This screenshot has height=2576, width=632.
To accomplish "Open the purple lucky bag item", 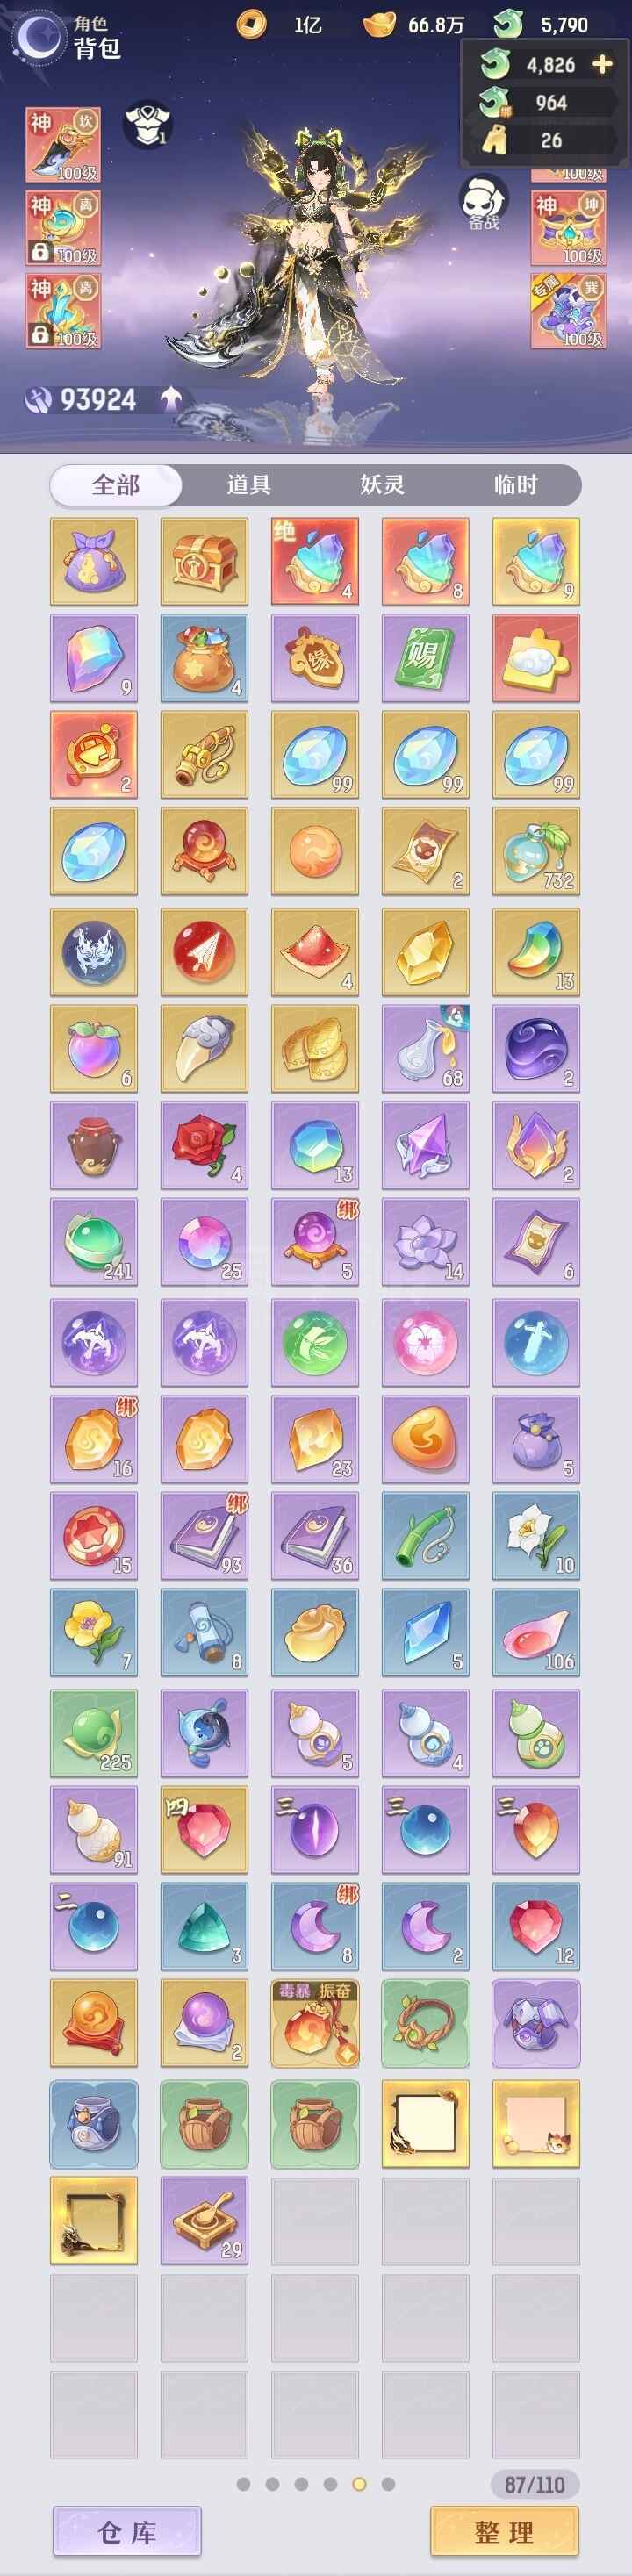I will coord(94,561).
